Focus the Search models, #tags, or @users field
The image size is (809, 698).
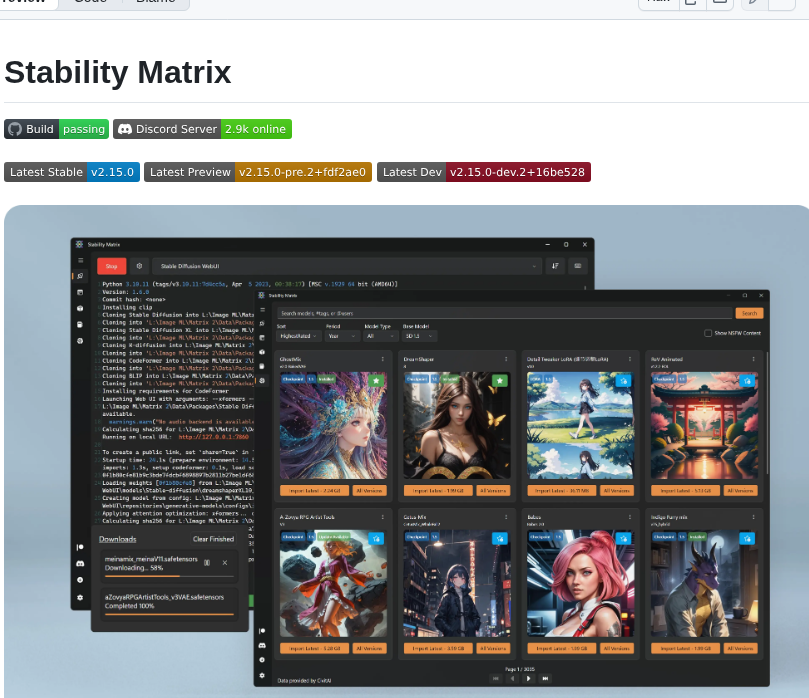[x=505, y=313]
